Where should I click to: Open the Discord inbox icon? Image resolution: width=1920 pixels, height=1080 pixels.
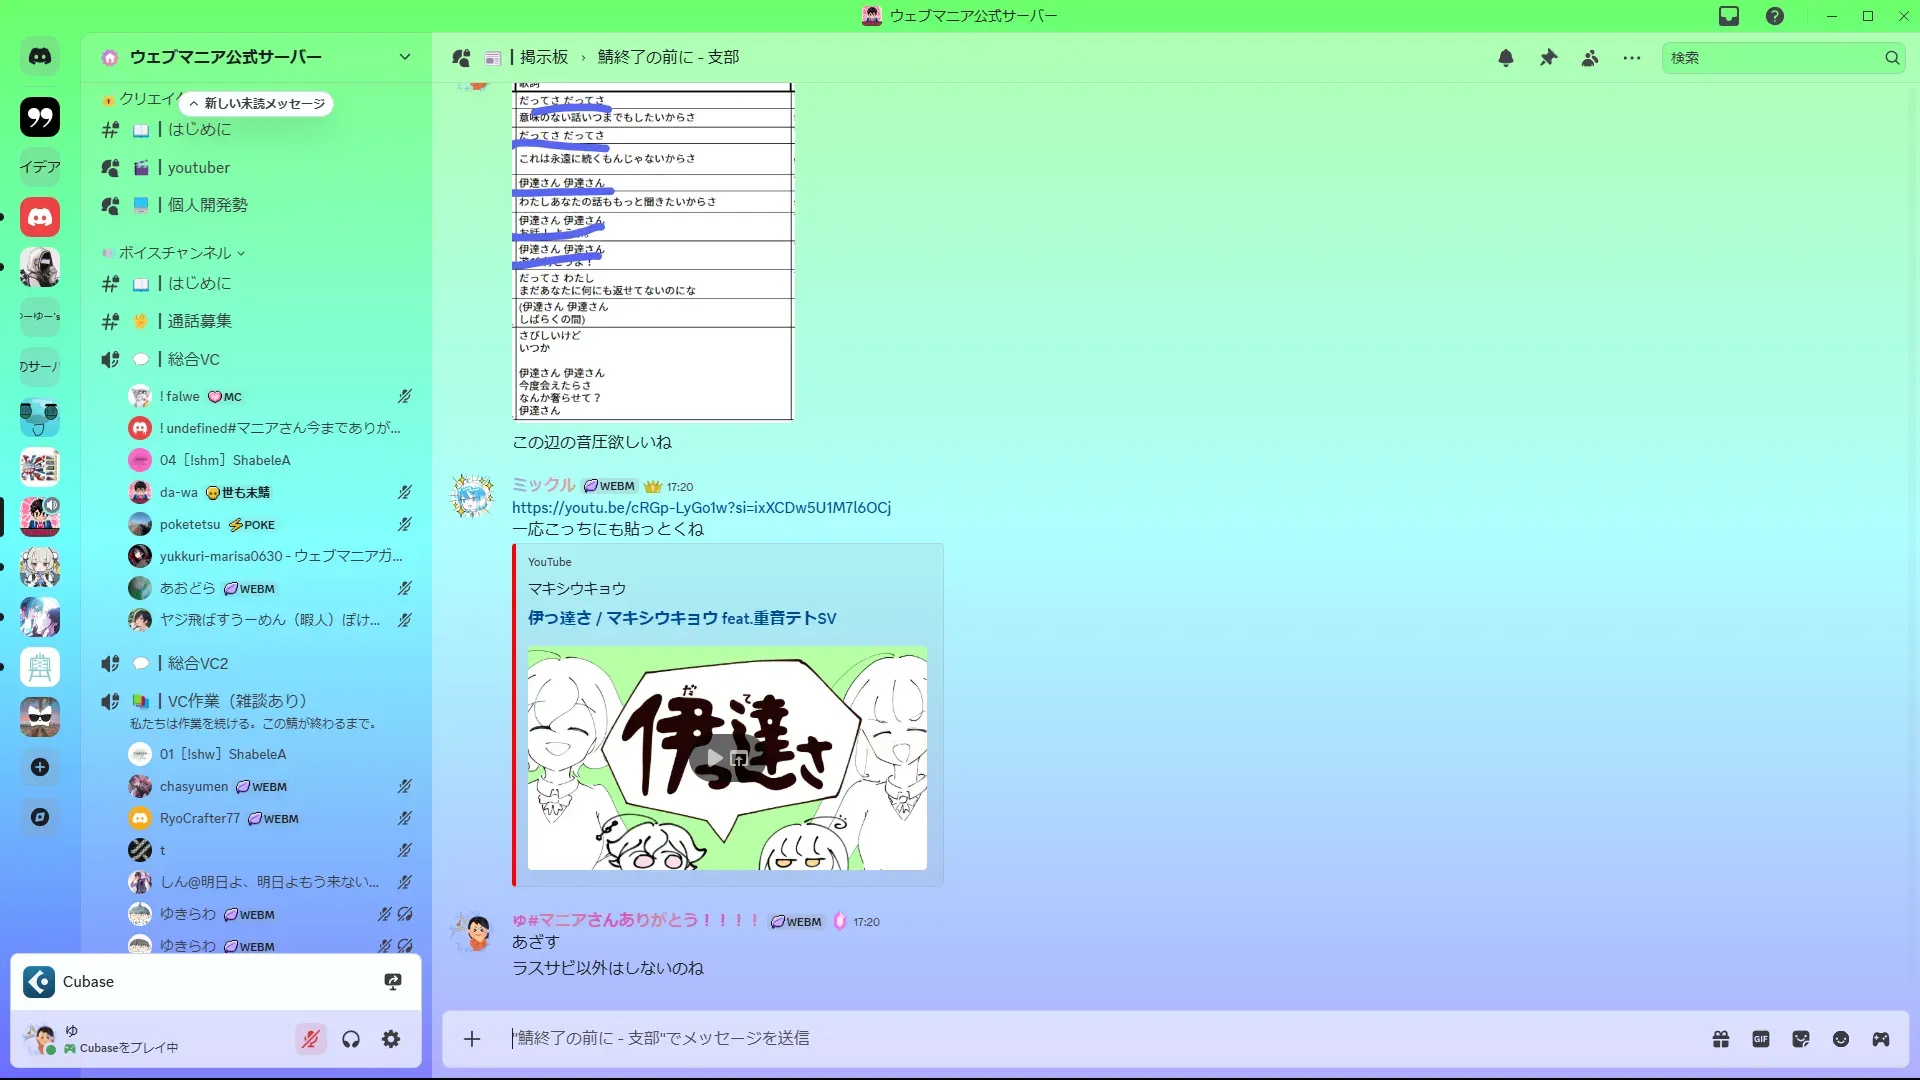click(x=1729, y=16)
